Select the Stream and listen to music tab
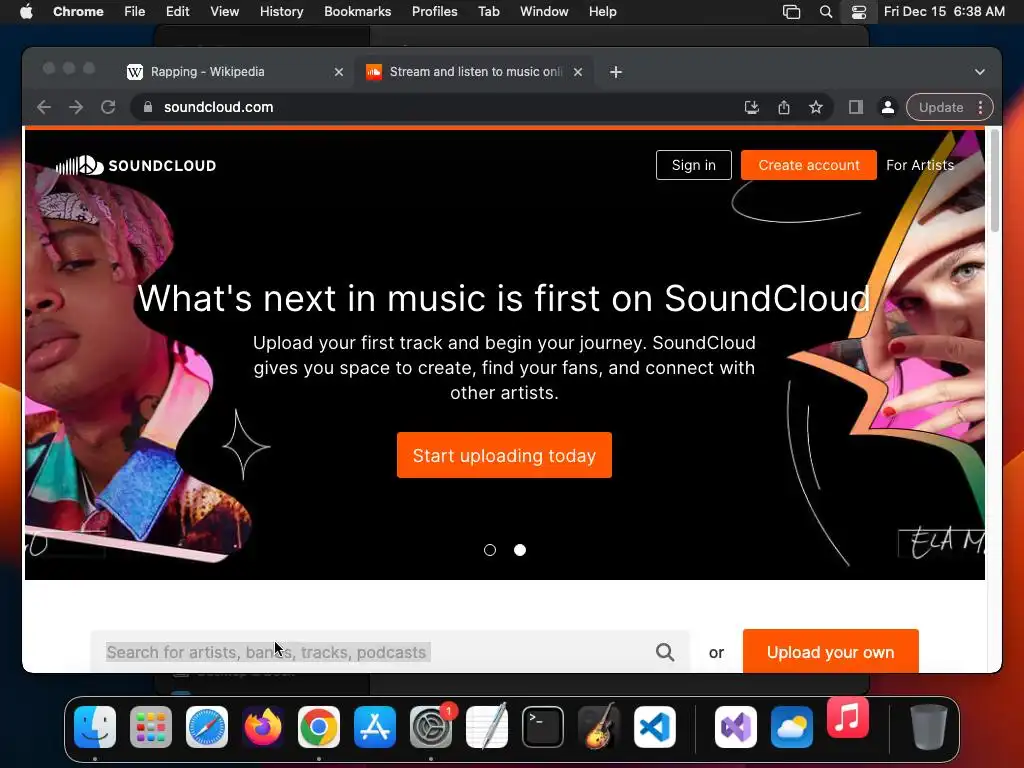The image size is (1024, 768). 475,72
